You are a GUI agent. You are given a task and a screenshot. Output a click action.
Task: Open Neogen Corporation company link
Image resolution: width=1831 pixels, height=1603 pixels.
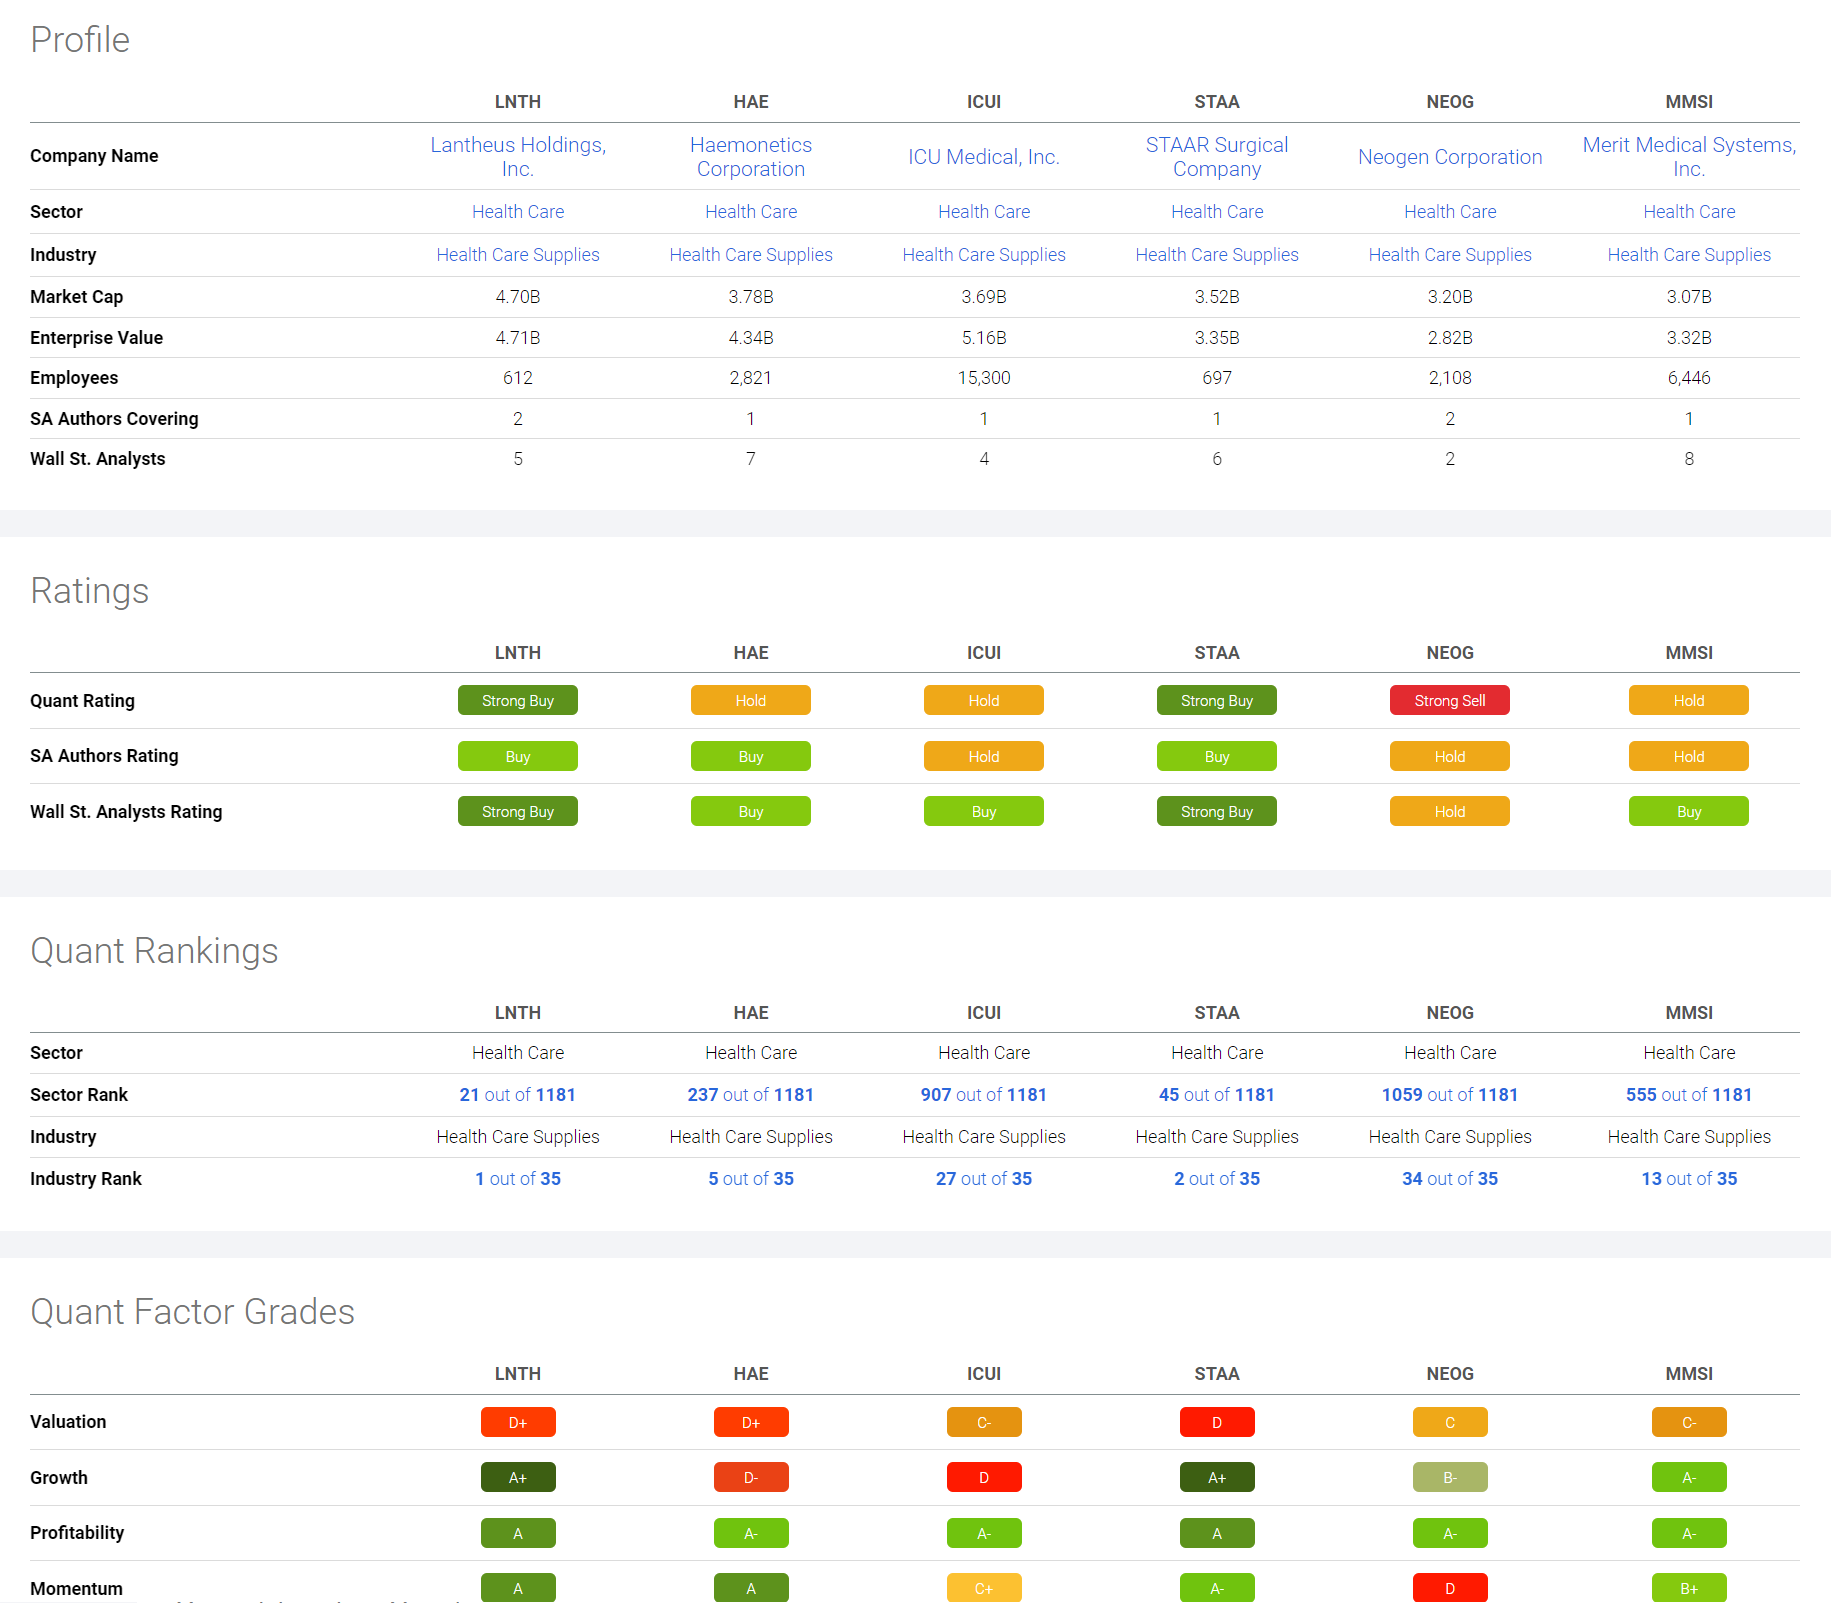(x=1450, y=157)
